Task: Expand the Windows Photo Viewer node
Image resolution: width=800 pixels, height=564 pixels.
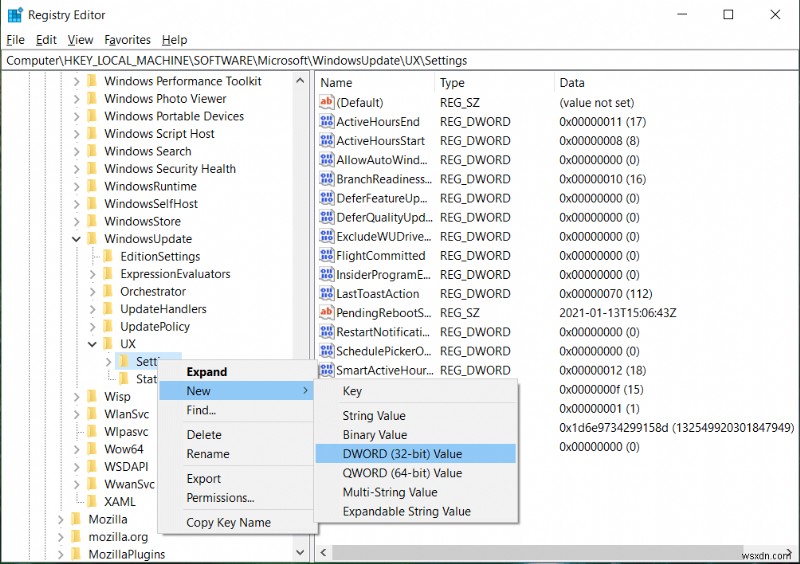Action: click(x=77, y=99)
